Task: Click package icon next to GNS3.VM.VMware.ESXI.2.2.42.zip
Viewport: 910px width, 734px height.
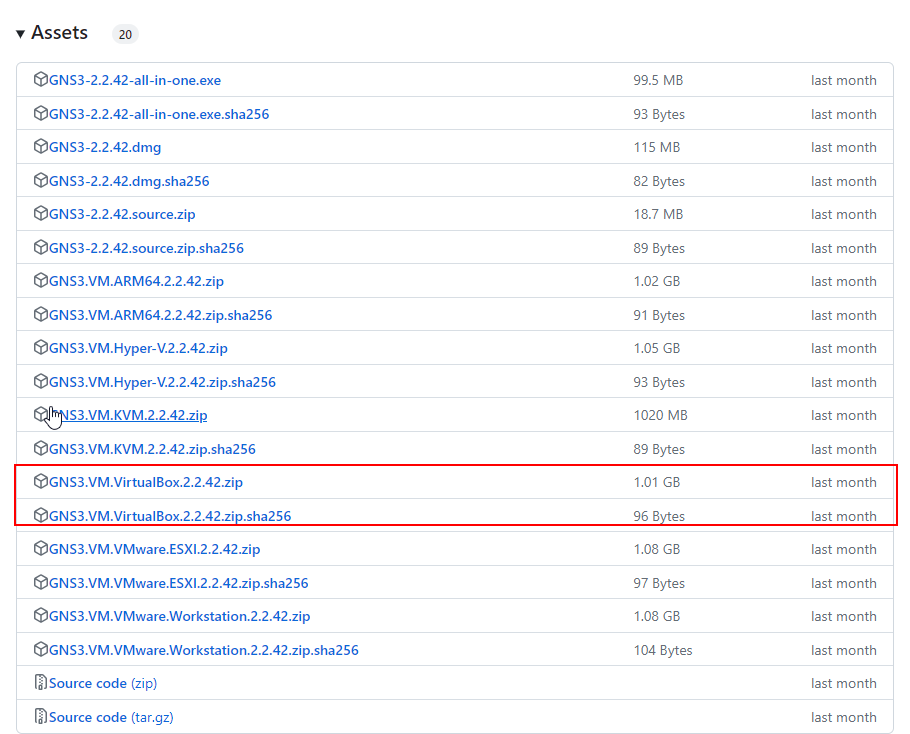Action: [41, 549]
